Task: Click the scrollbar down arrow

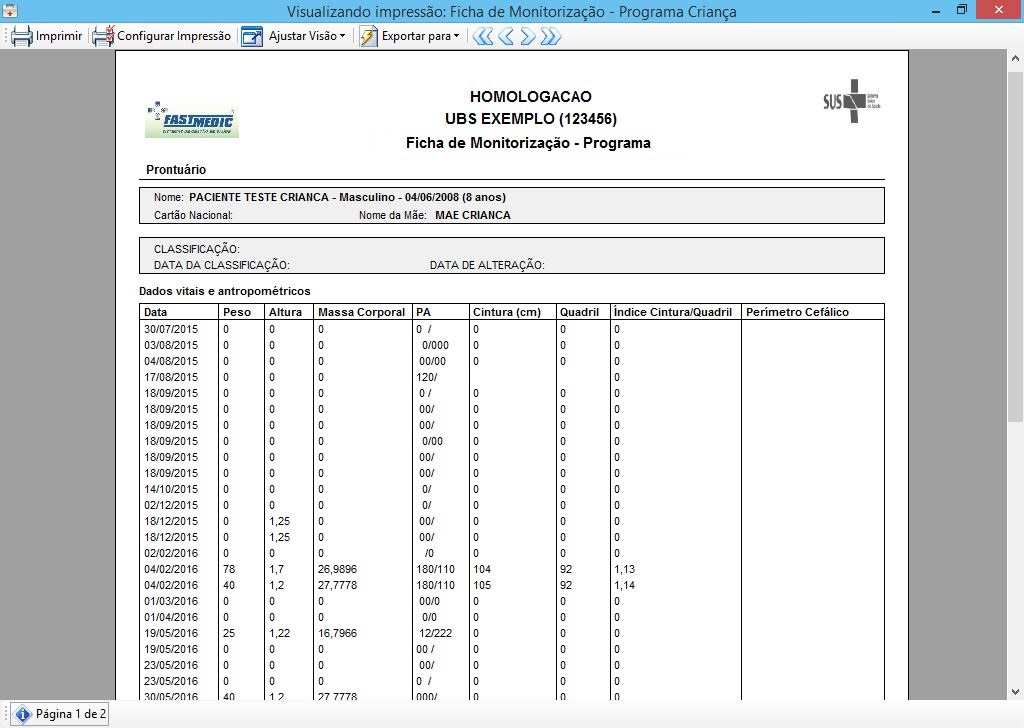Action: click(x=1015, y=692)
